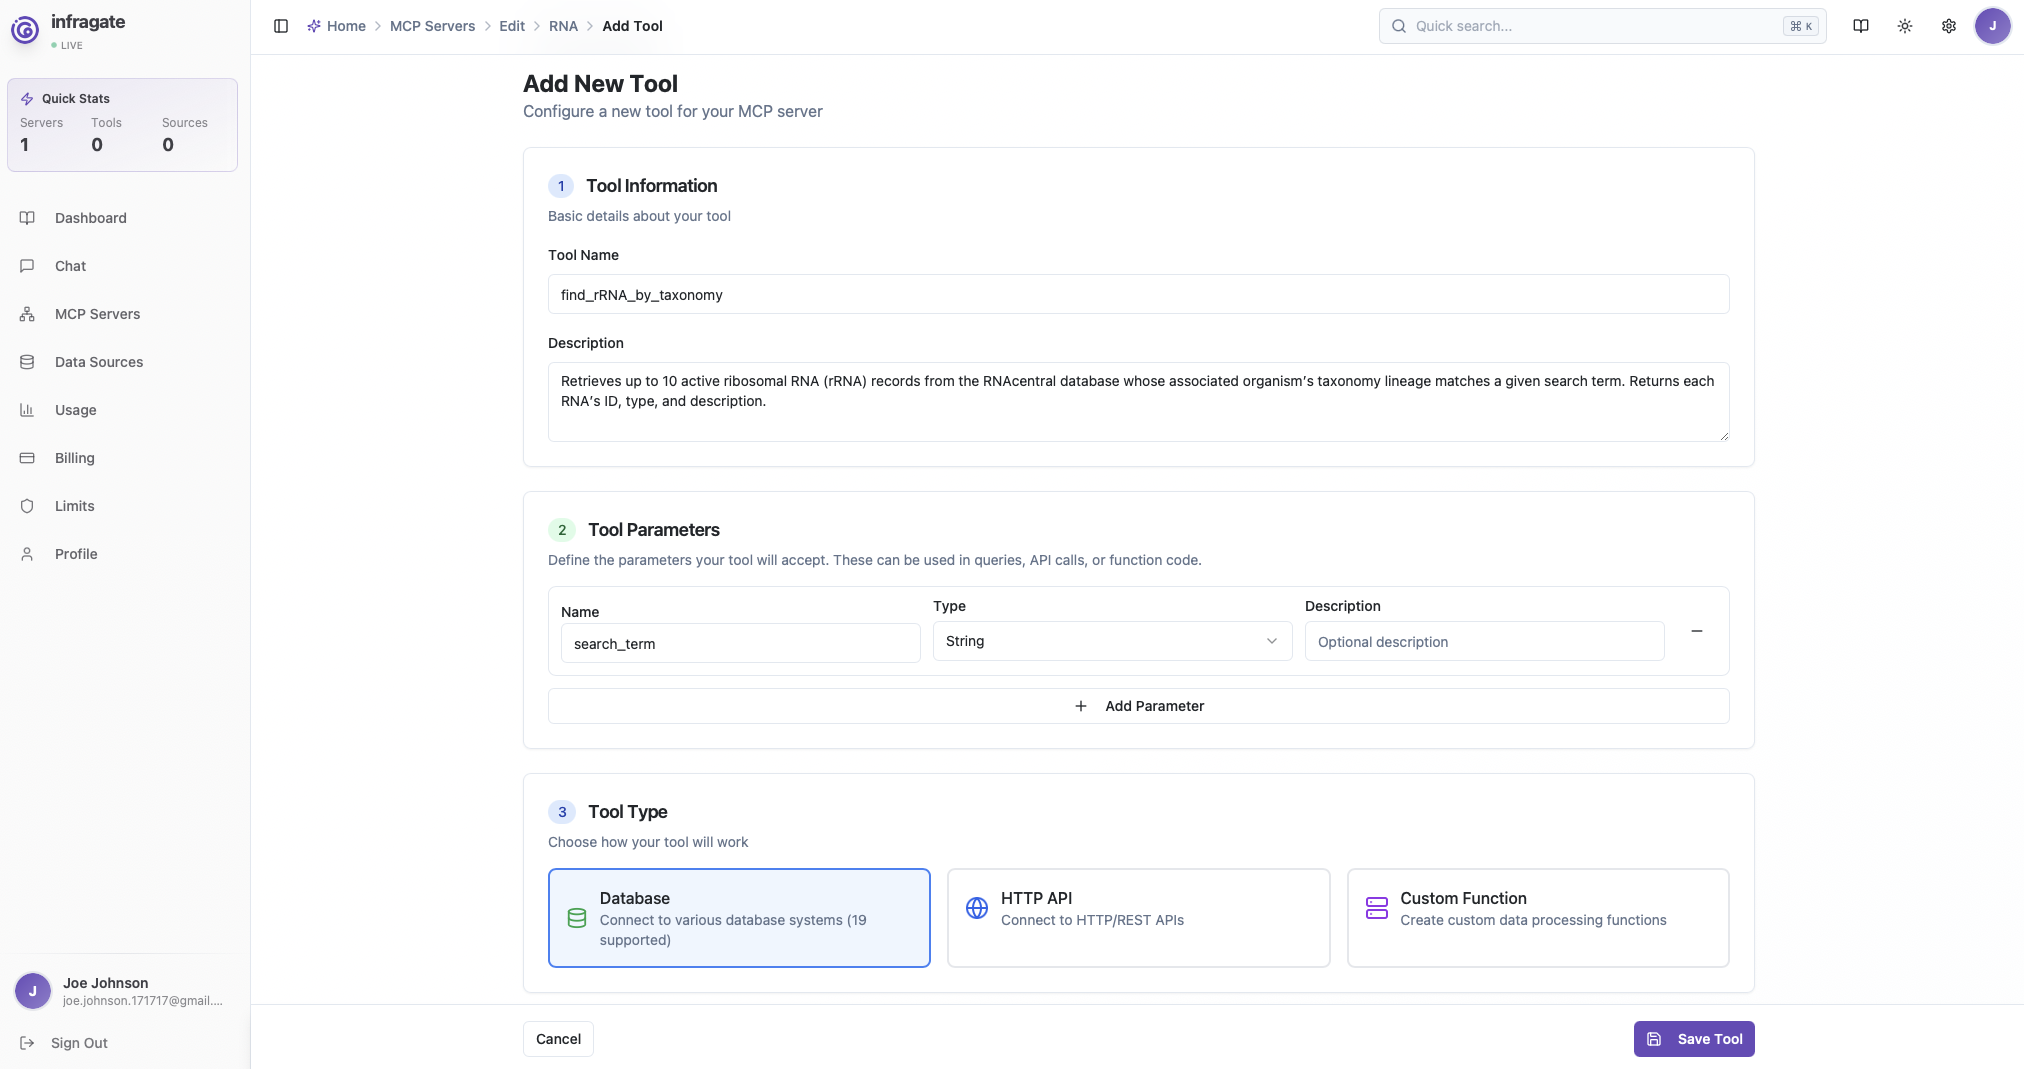Click the Tools stat value 0
The width and height of the screenshot is (2024, 1069).
coord(97,145)
